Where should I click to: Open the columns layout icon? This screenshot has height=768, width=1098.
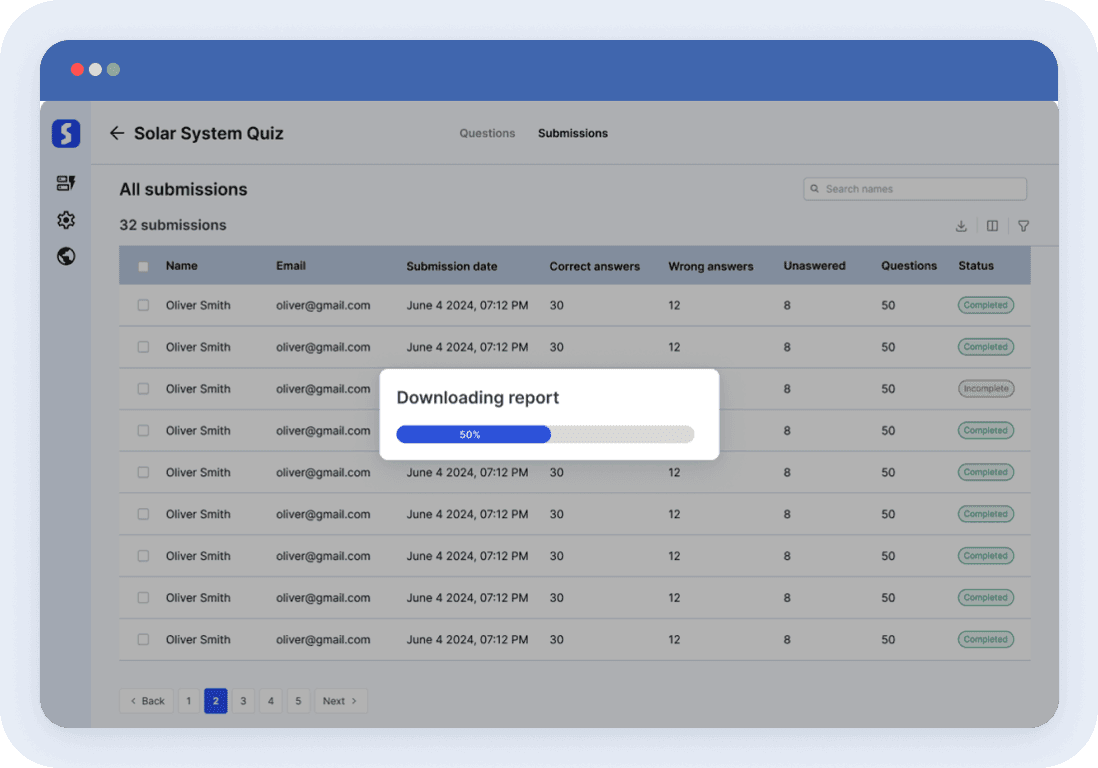coord(992,226)
